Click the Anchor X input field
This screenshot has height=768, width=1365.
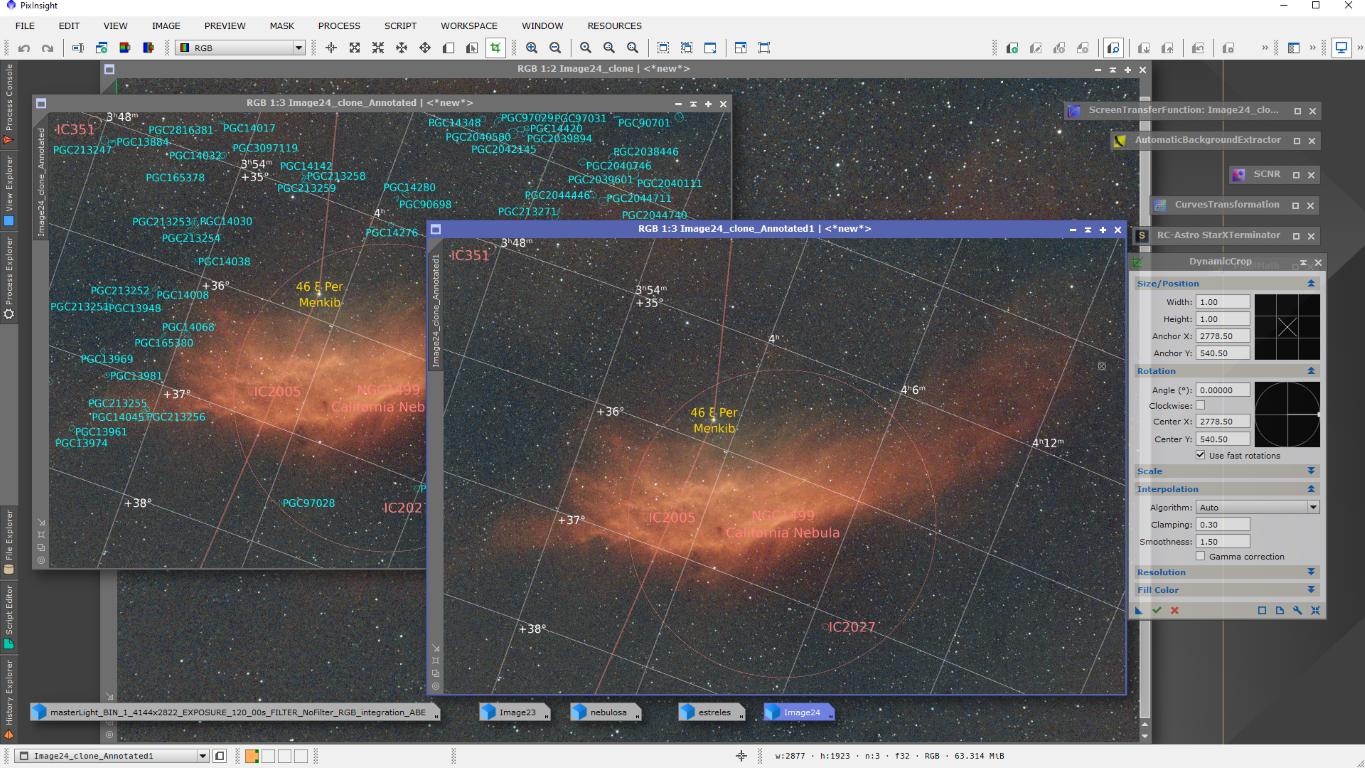[1224, 336]
